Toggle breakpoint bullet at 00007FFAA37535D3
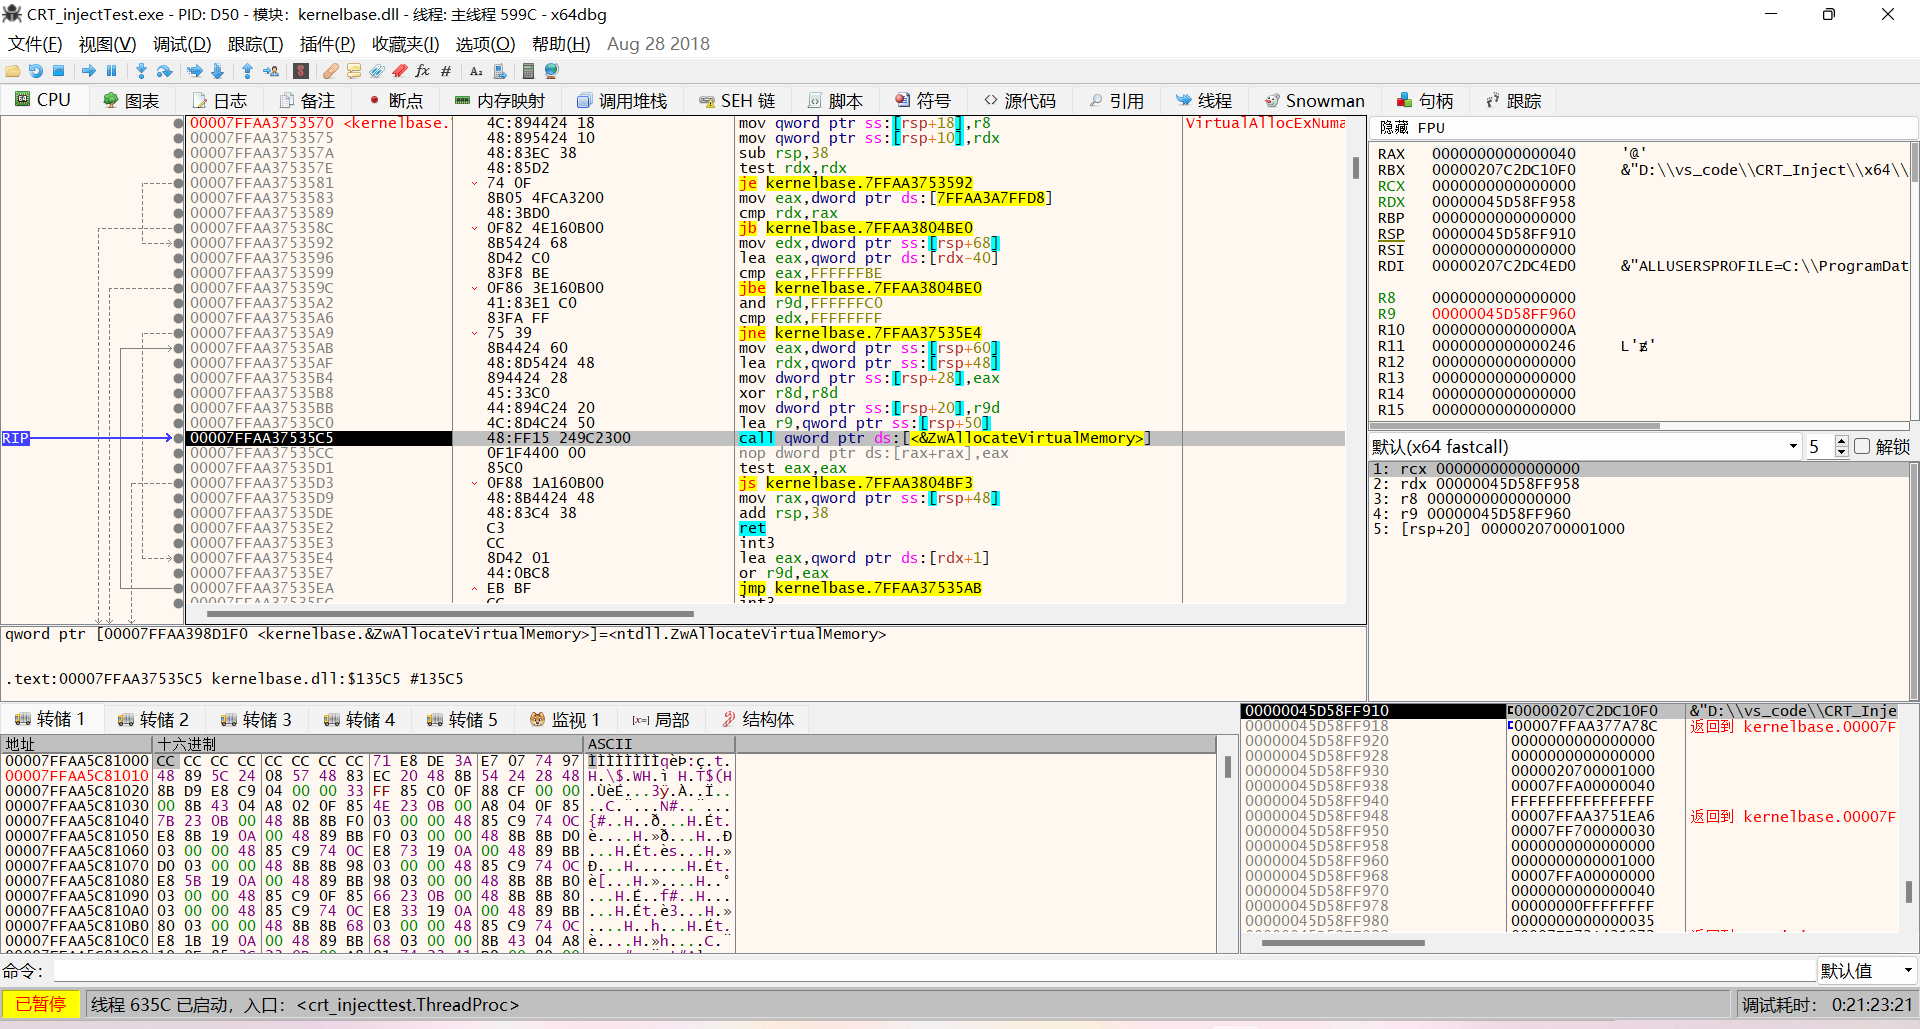Image resolution: width=1920 pixels, height=1029 pixels. pyautogui.click(x=178, y=483)
